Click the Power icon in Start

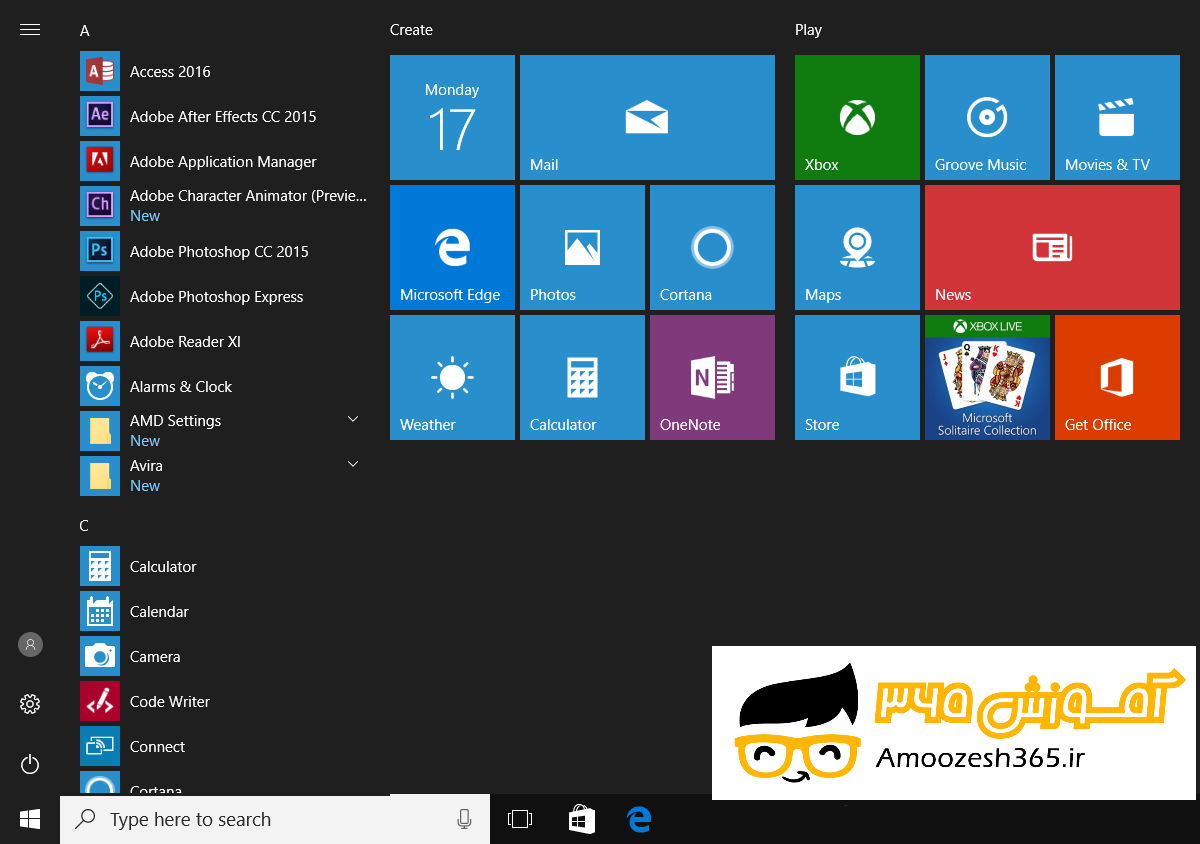[30, 765]
